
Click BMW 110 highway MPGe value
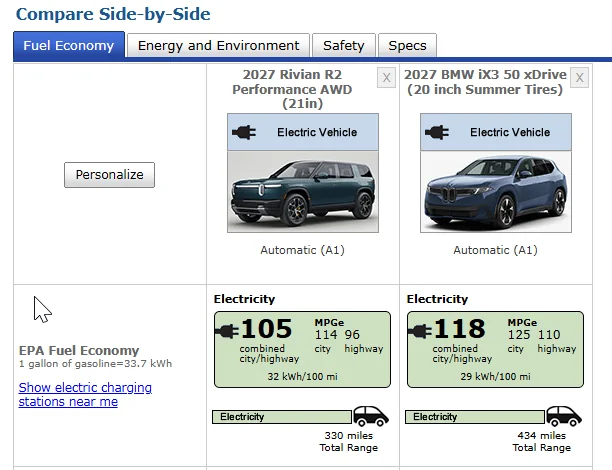coord(549,335)
